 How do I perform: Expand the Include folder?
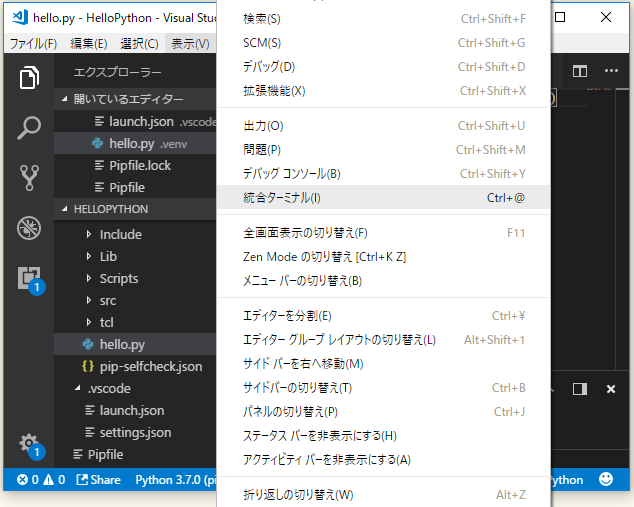135,234
